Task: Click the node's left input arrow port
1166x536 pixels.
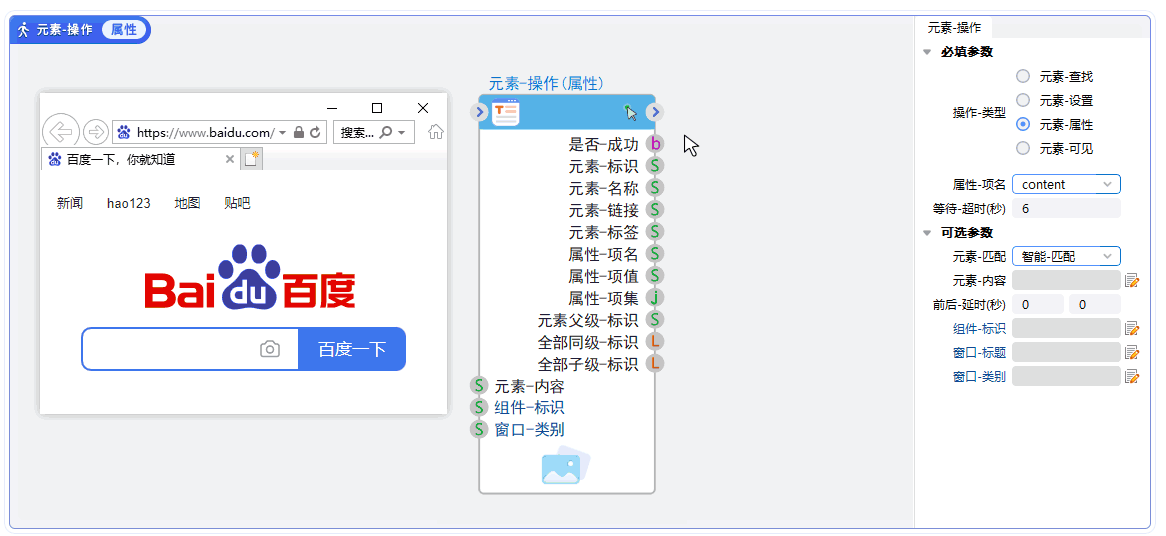Action: click(480, 112)
